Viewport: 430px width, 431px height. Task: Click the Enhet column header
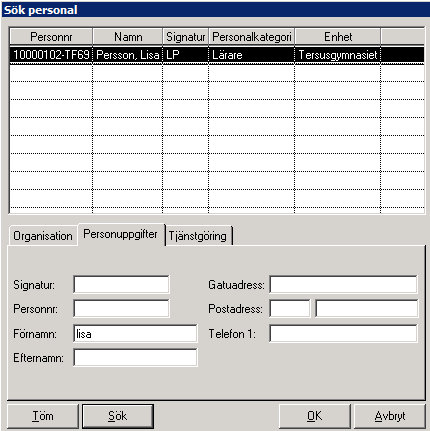coord(338,37)
